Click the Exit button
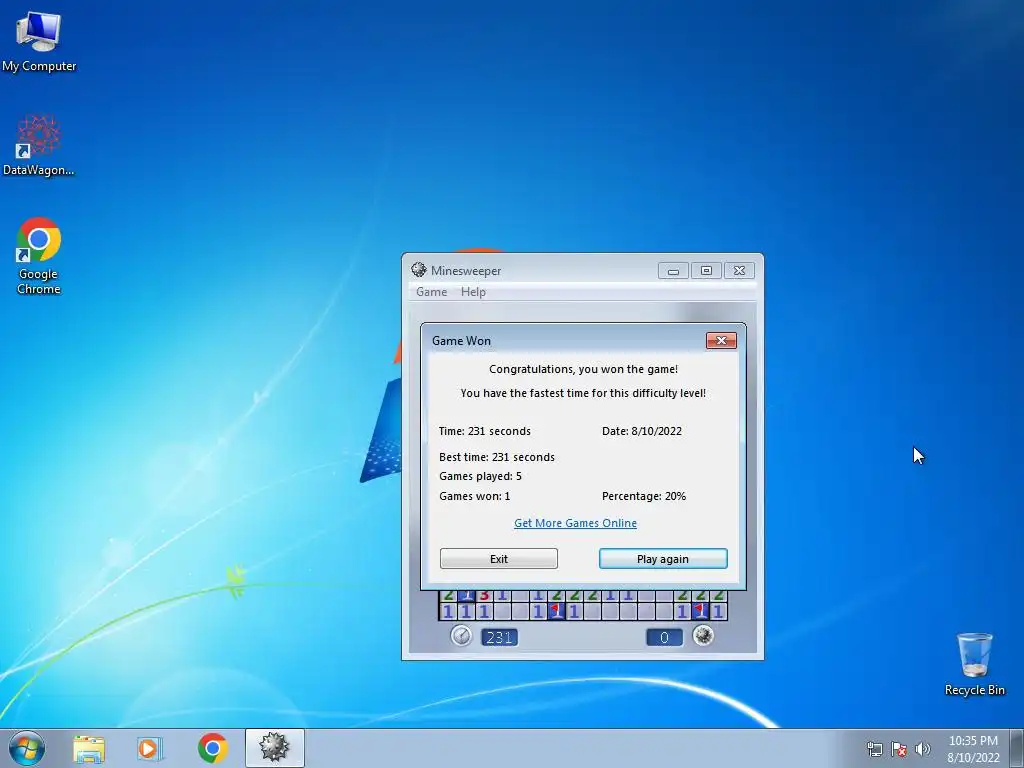 [x=499, y=558]
